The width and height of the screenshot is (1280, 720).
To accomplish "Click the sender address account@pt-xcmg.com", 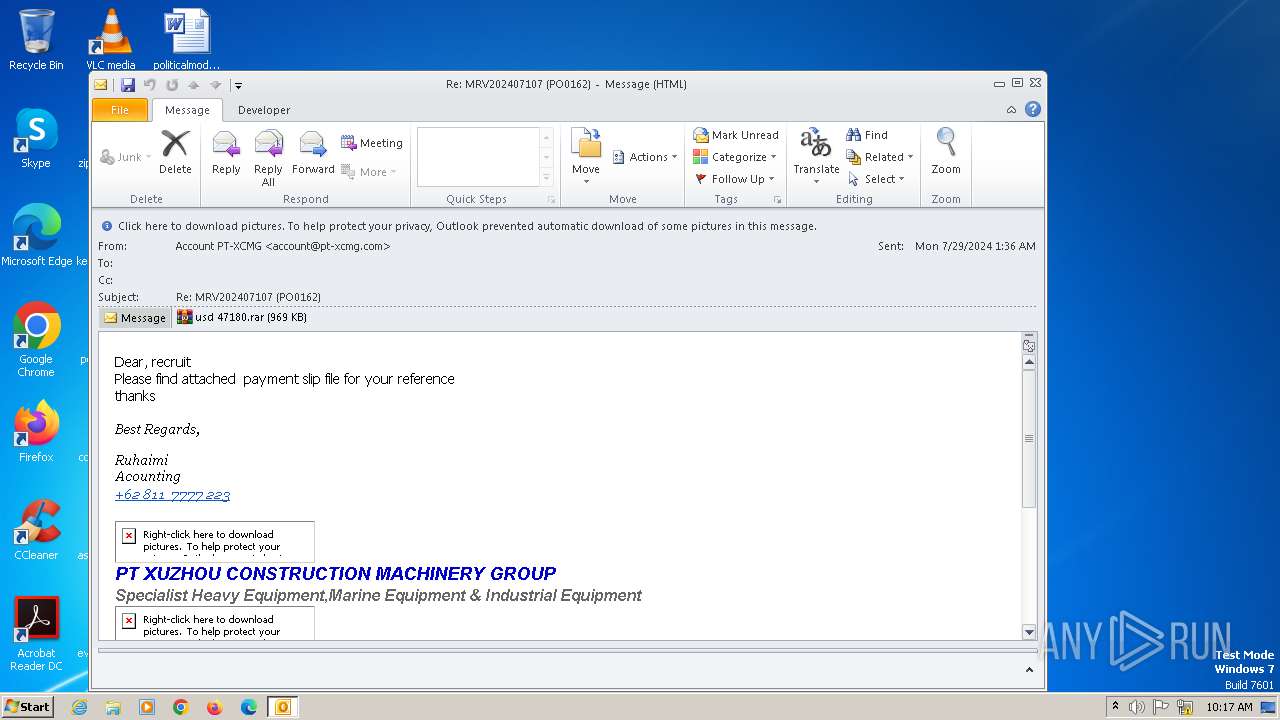I will [328, 246].
